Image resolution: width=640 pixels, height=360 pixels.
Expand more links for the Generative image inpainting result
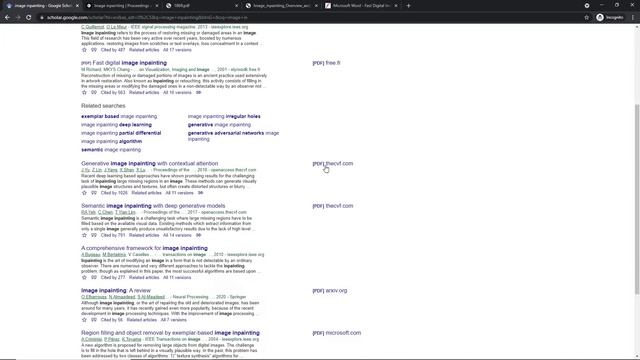click(200, 193)
